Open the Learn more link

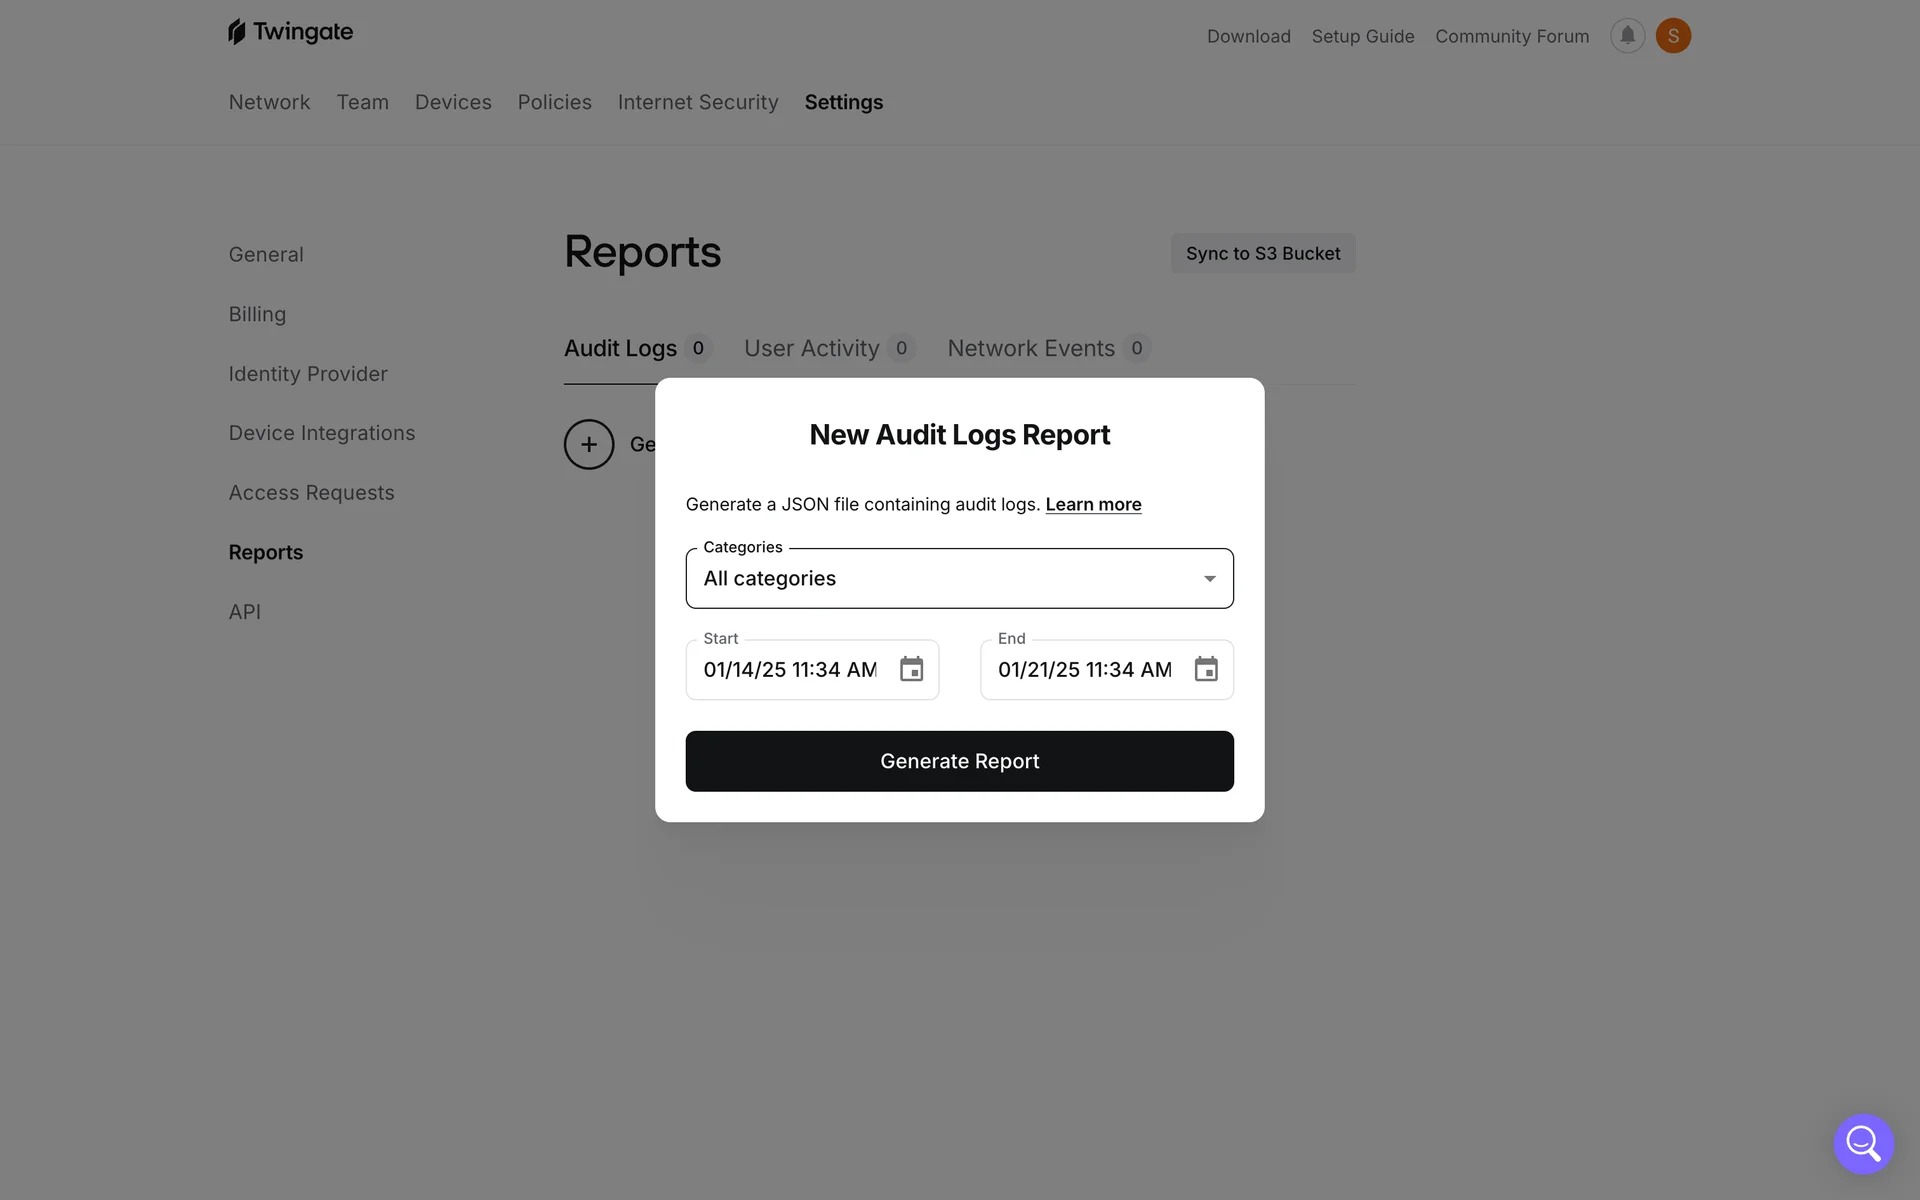point(1093,504)
